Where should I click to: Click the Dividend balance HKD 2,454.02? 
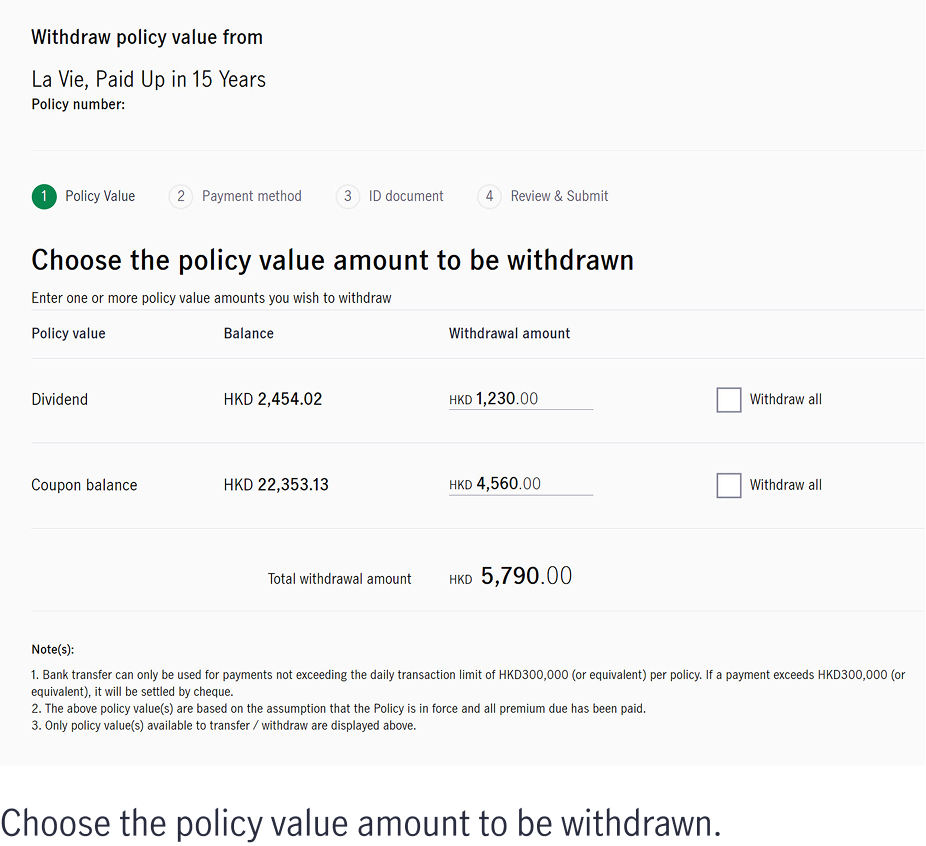[x=273, y=400]
